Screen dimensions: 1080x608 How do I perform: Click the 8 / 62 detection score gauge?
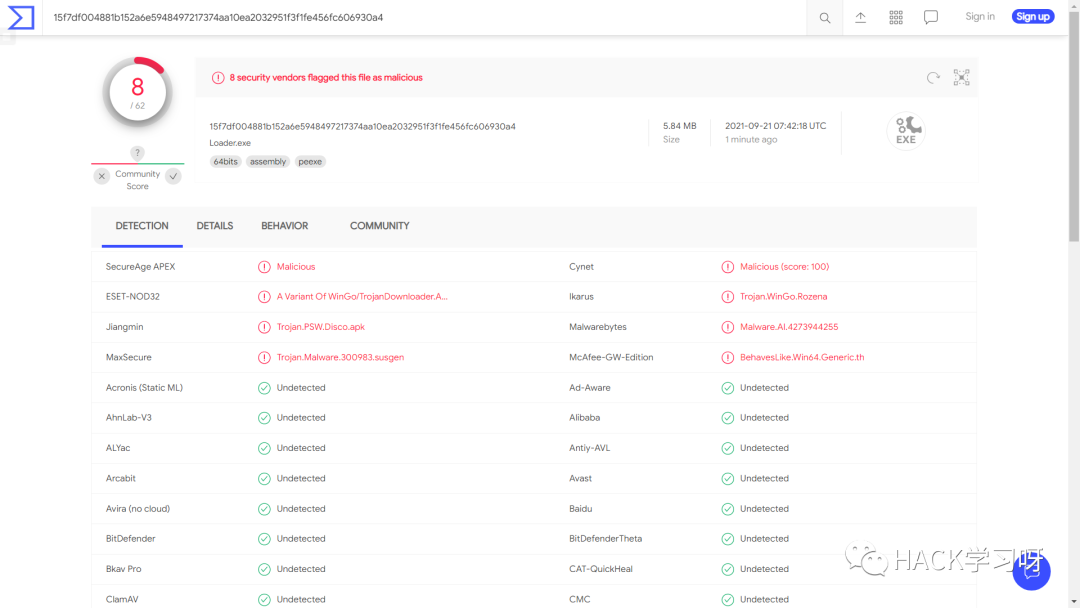[138, 92]
